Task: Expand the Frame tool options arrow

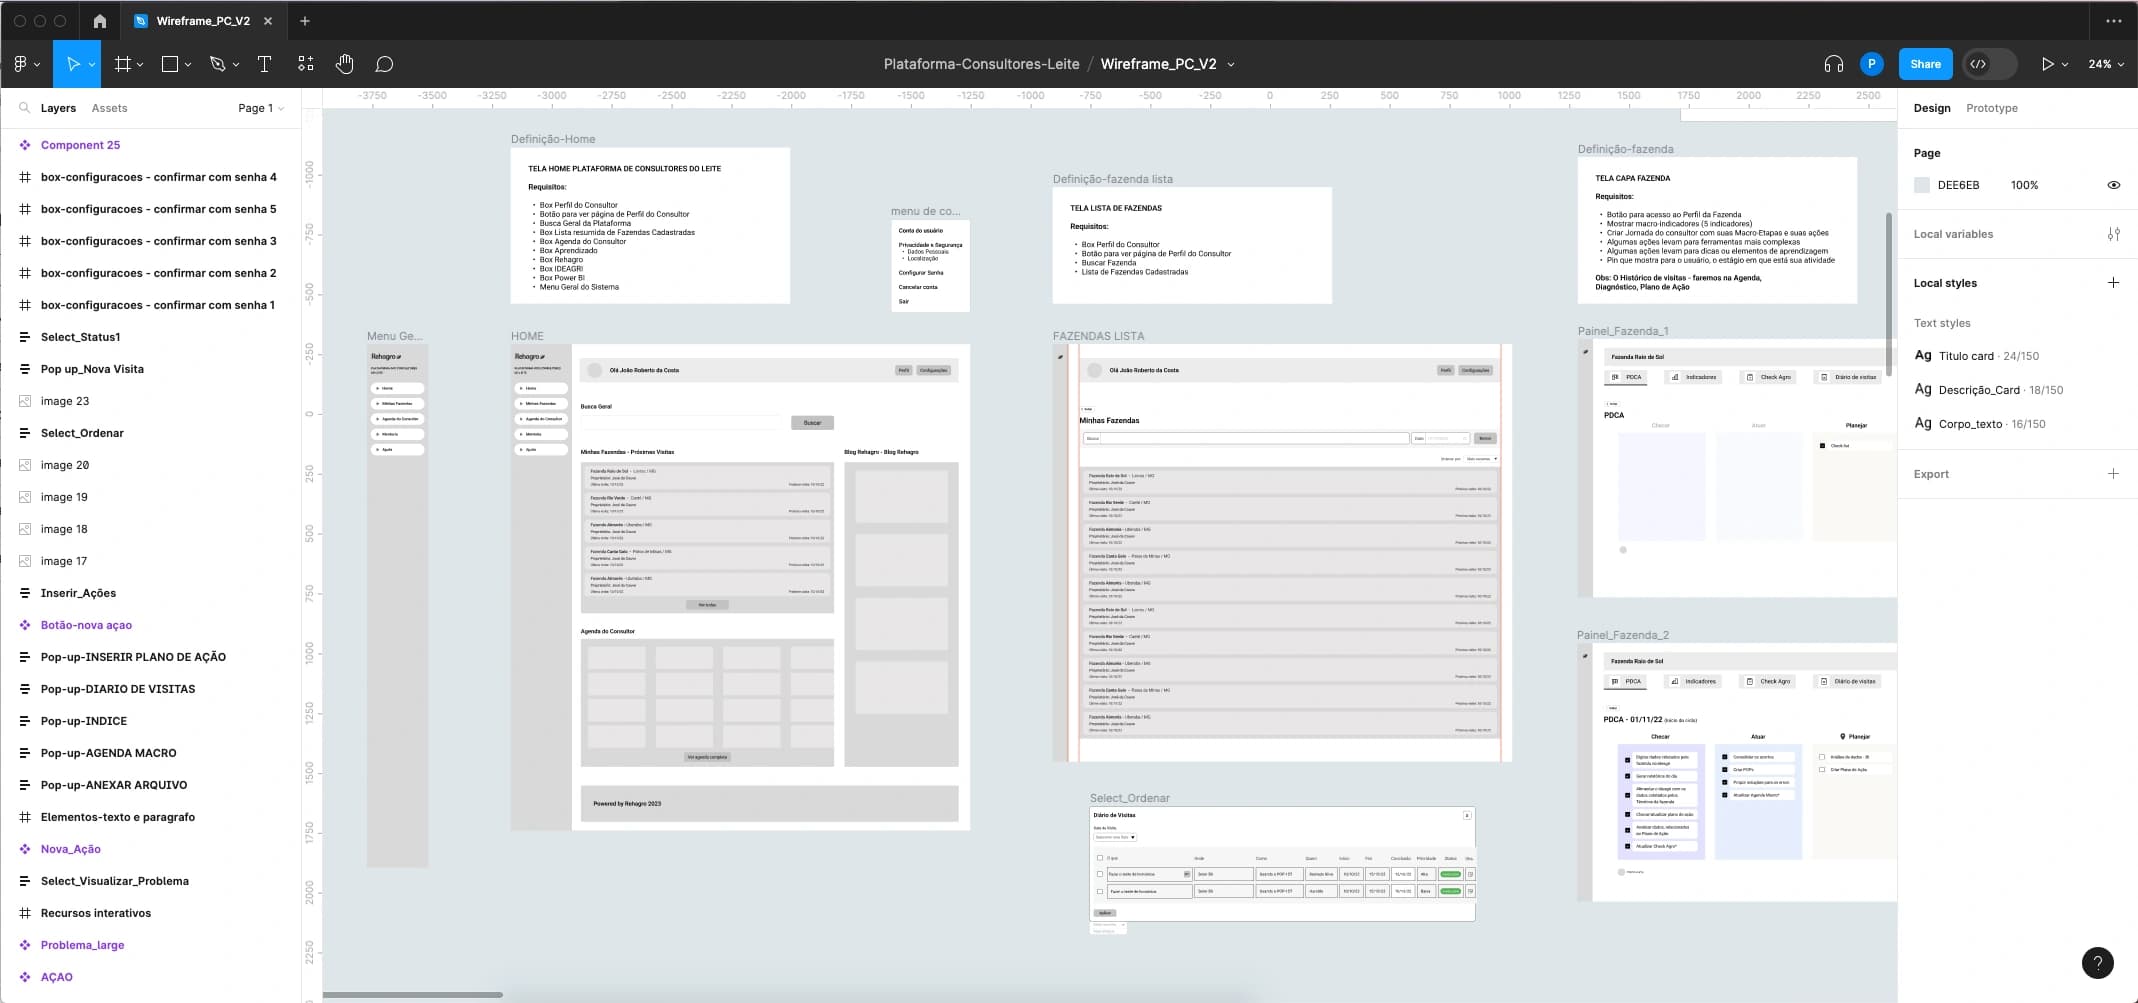Action: tap(140, 64)
